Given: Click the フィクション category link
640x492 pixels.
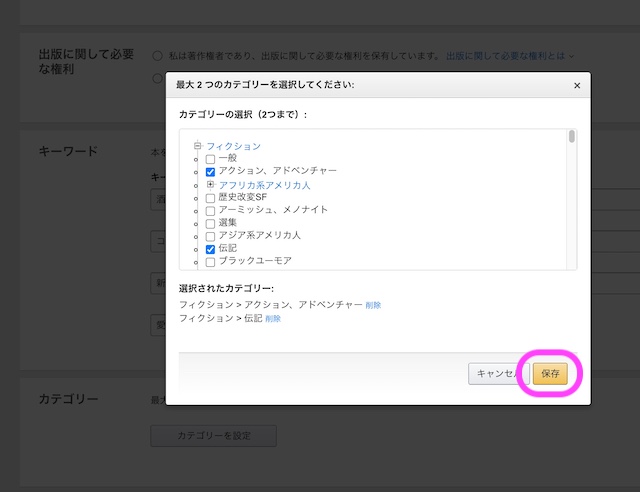Looking at the screenshot, I should (x=233, y=146).
